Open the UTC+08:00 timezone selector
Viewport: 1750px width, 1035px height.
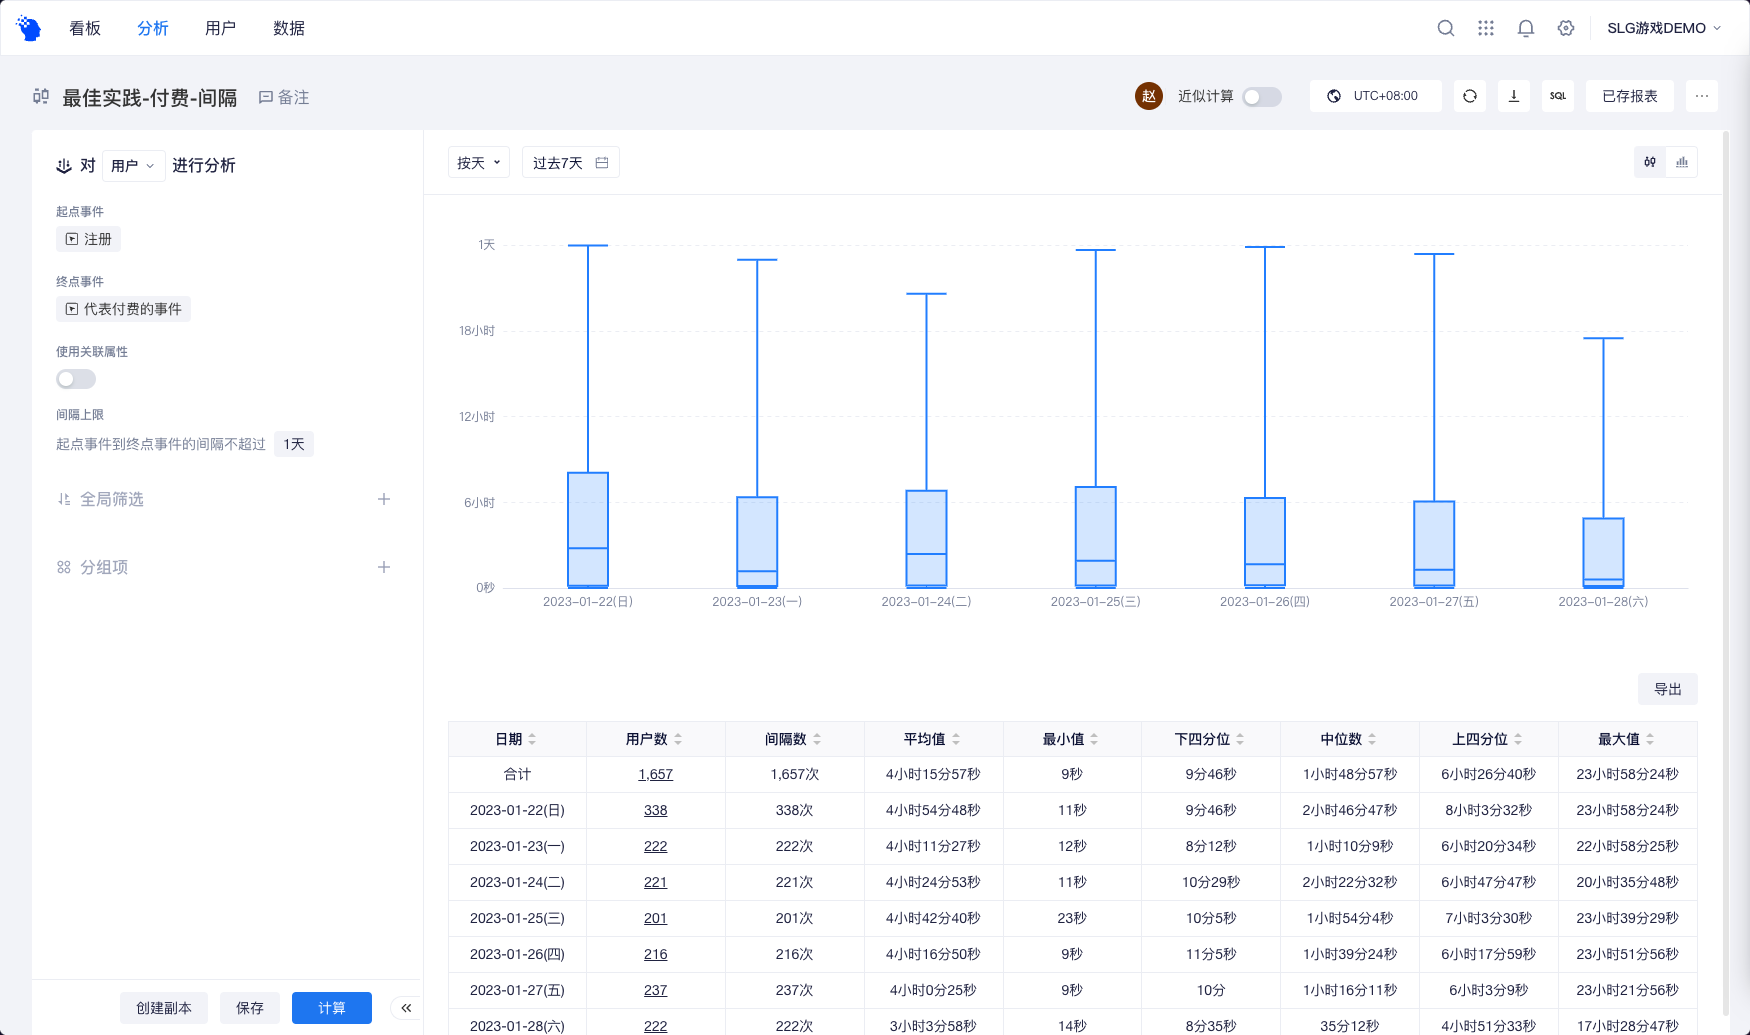point(1376,96)
